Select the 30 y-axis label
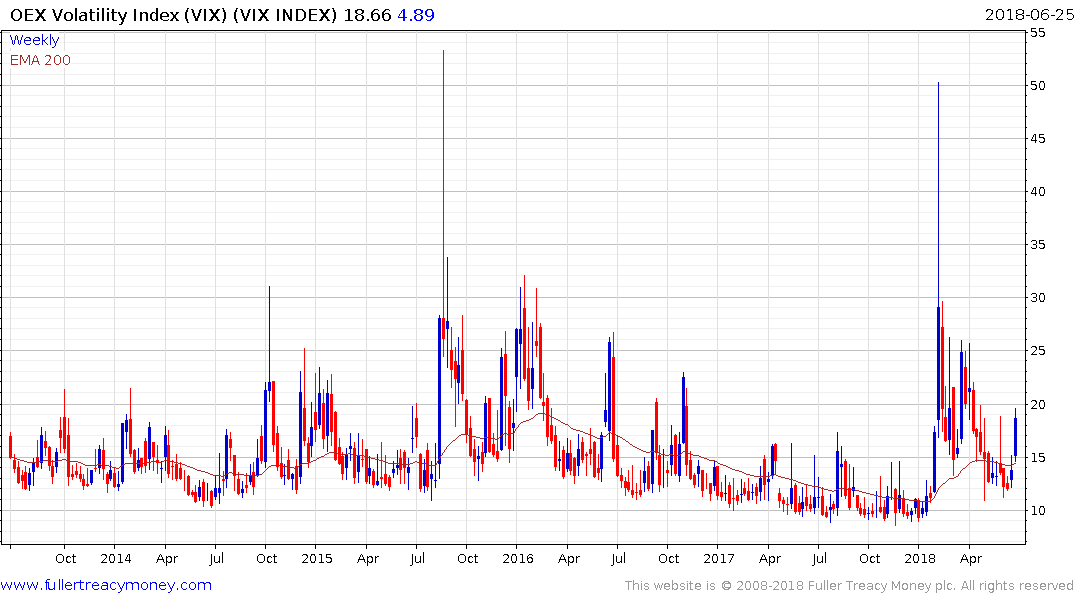 [1037, 298]
